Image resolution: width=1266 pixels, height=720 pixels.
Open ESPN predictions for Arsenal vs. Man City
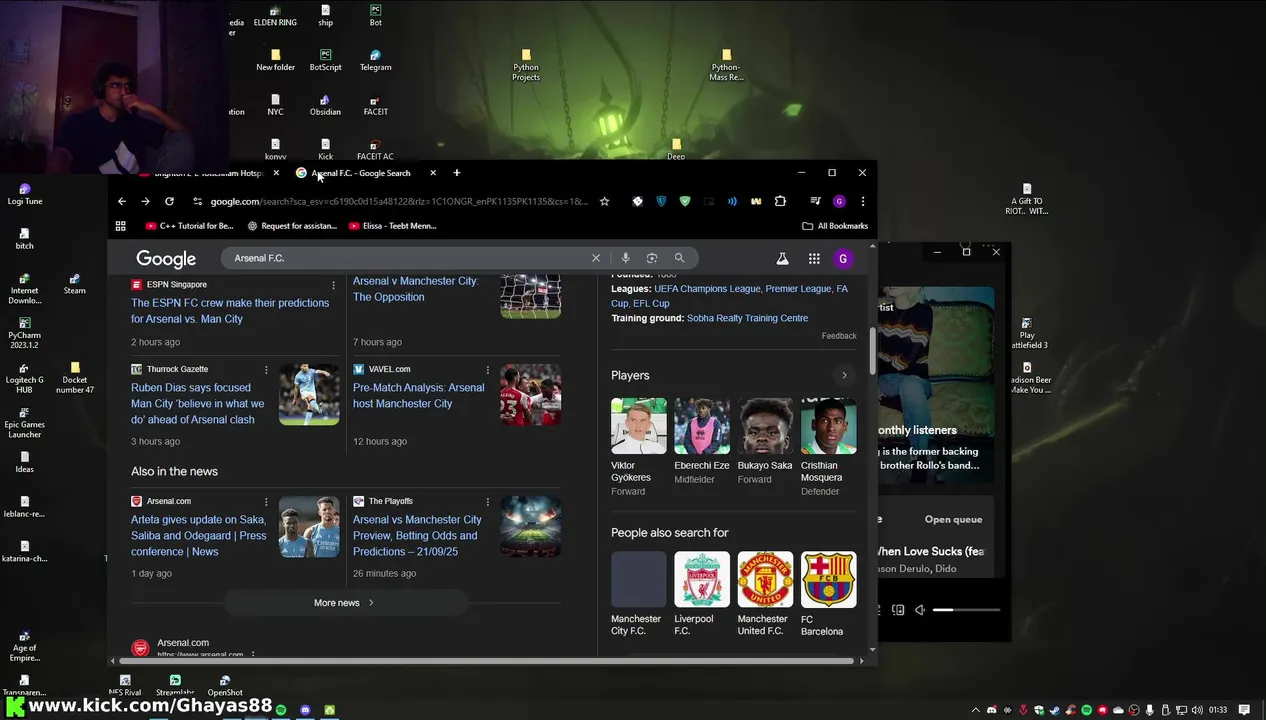coord(230,311)
